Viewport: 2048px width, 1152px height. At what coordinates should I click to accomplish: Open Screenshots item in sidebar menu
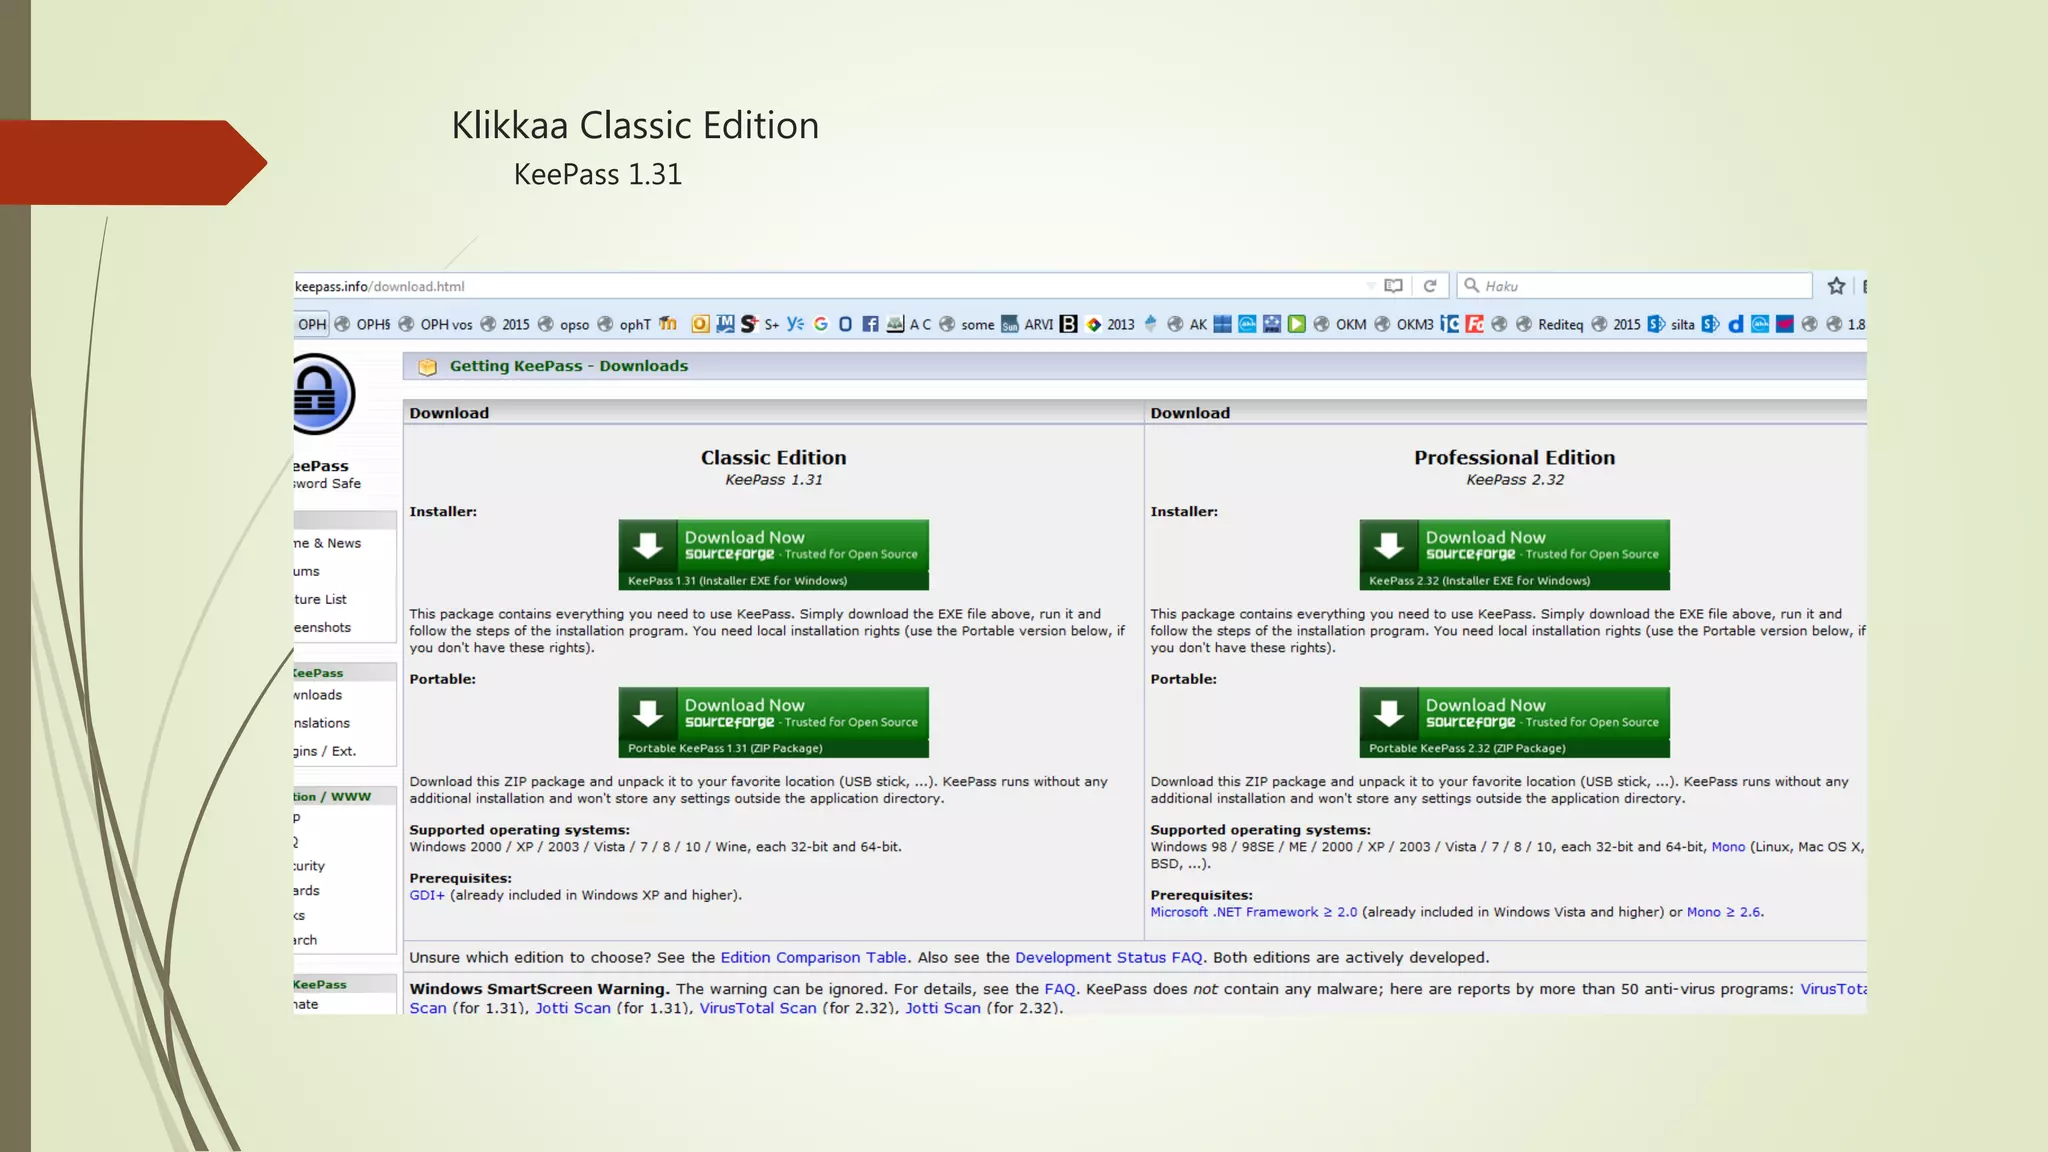(x=323, y=627)
